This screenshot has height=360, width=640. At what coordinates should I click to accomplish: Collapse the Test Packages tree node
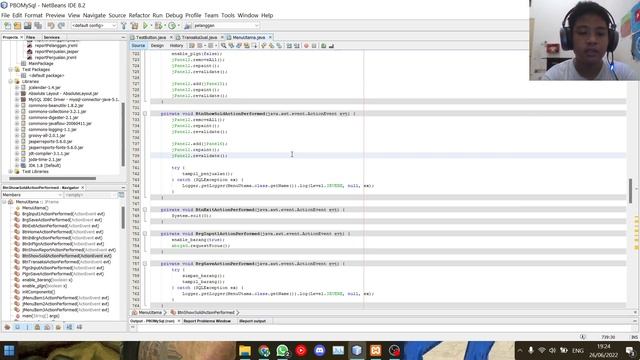coord(11,69)
